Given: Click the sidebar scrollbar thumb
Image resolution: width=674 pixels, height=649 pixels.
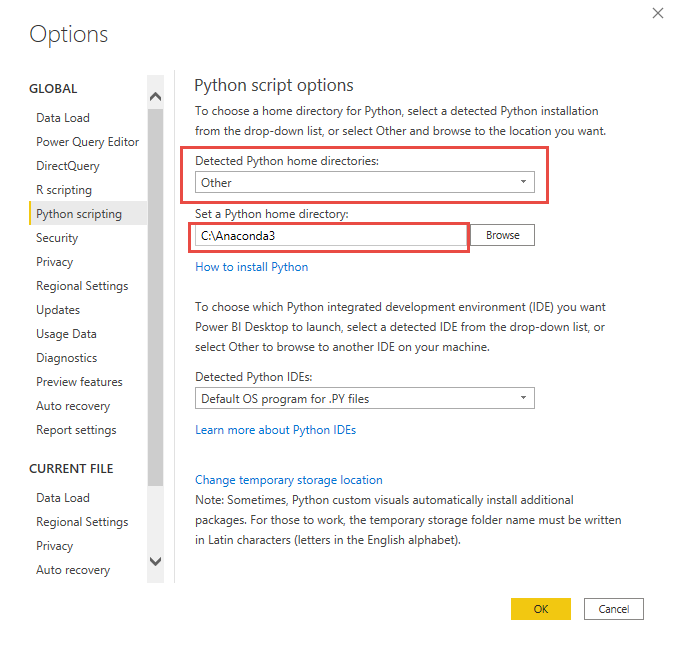Looking at the screenshot, I should point(155,297).
